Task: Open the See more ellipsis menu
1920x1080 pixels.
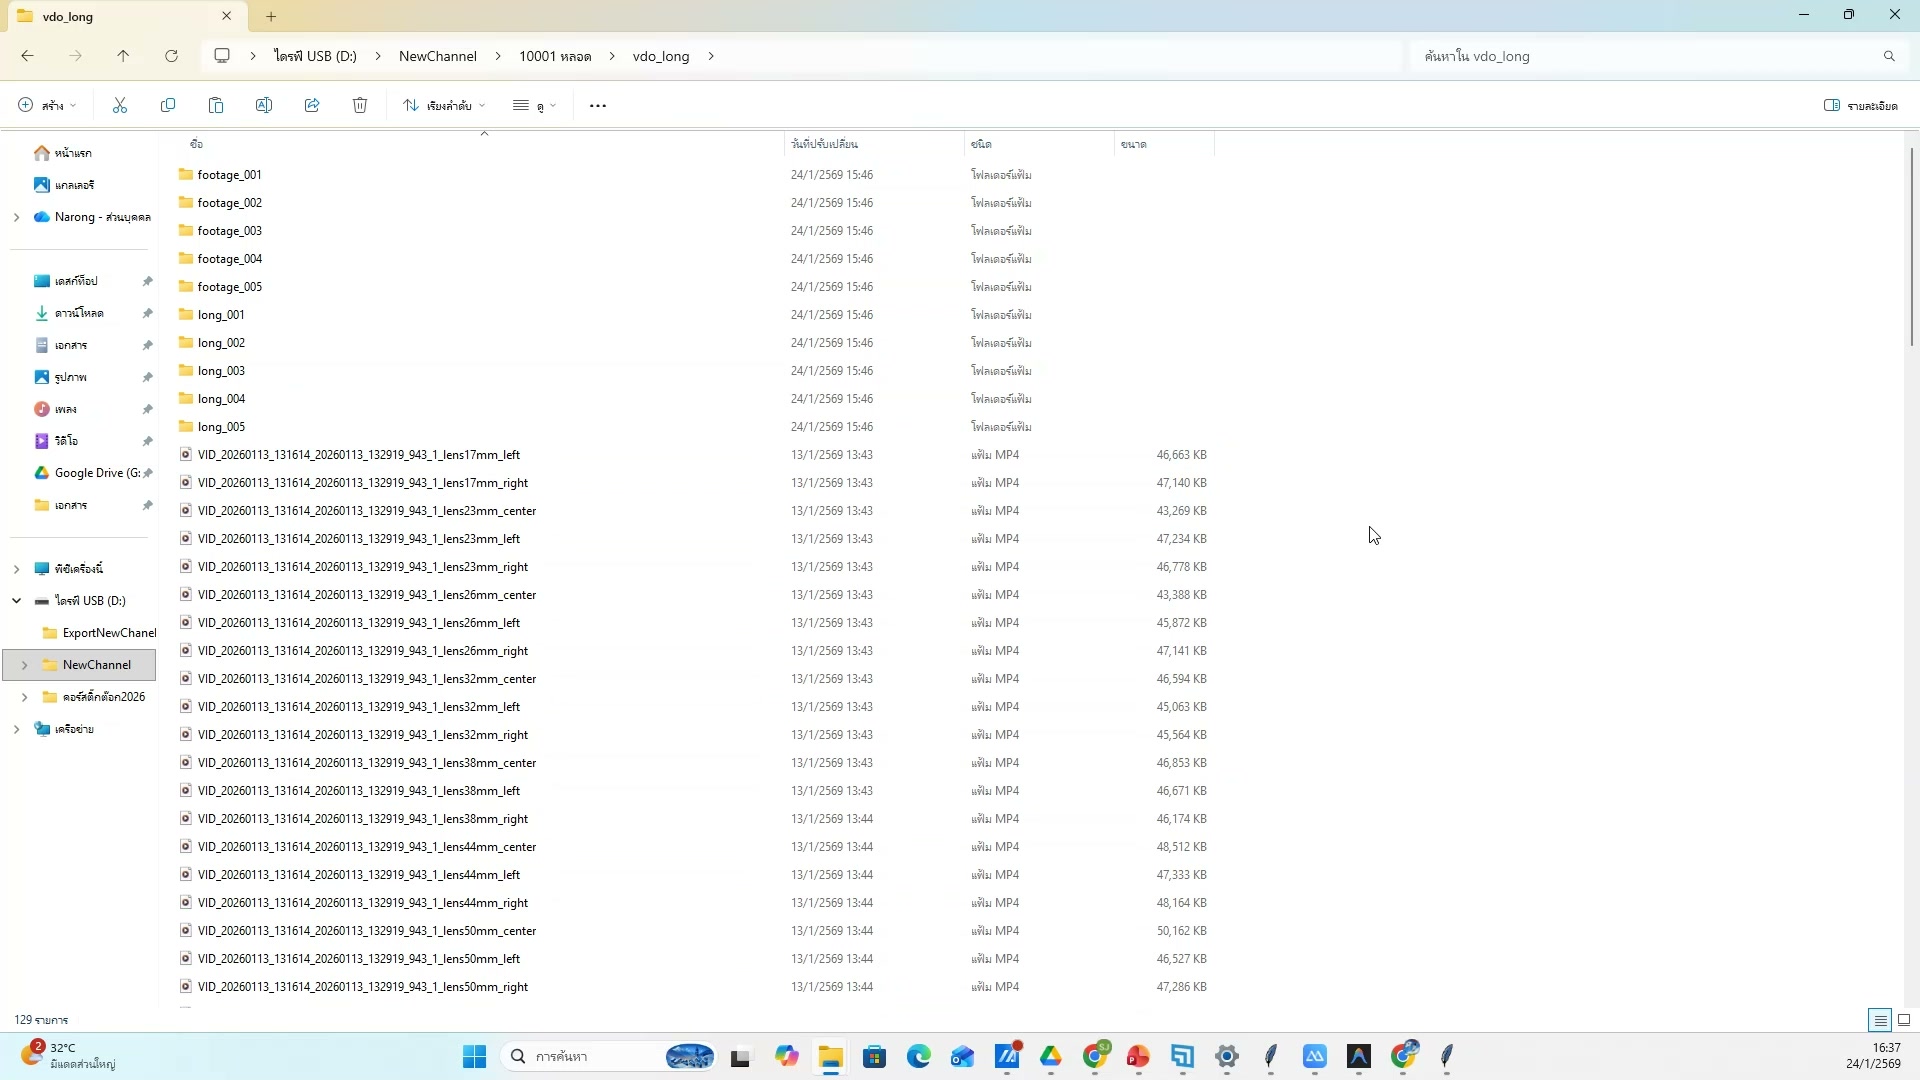Action: click(x=598, y=106)
